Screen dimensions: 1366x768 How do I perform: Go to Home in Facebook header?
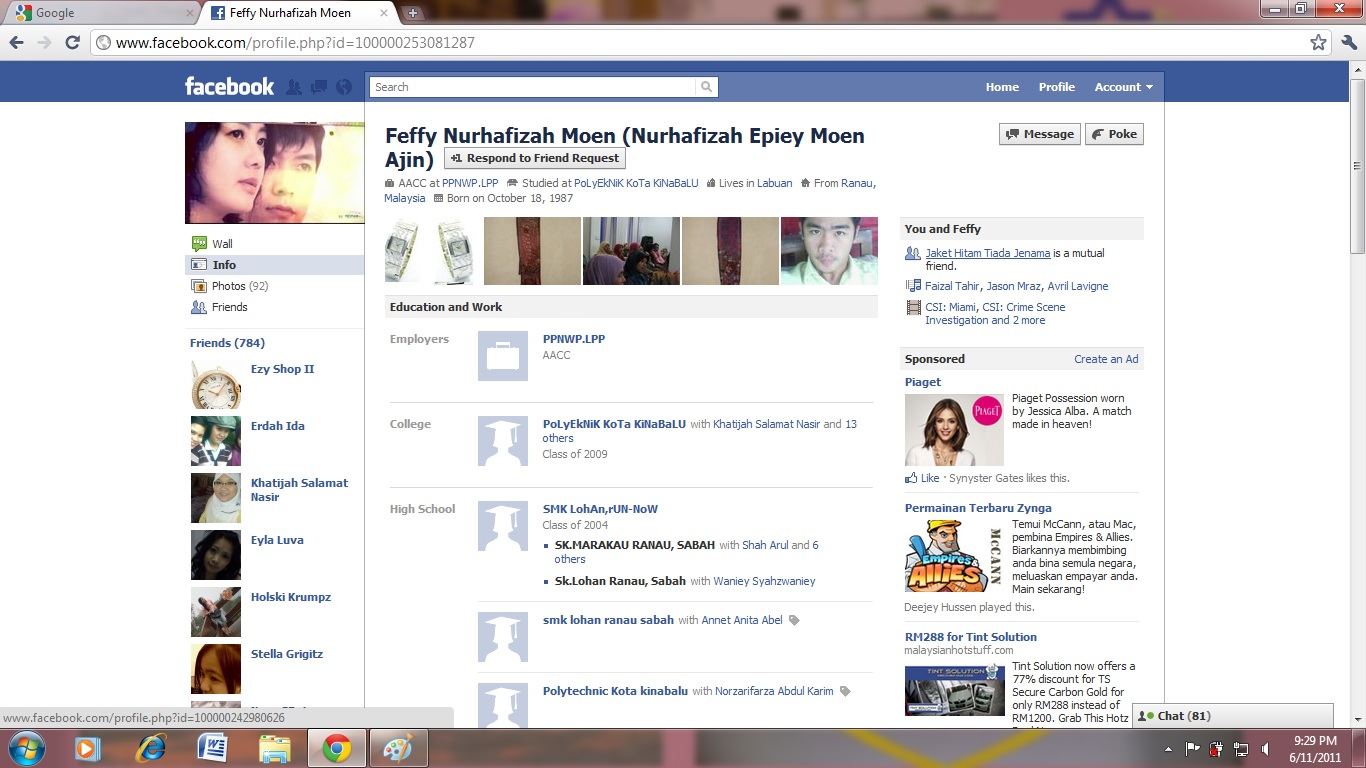[1002, 87]
